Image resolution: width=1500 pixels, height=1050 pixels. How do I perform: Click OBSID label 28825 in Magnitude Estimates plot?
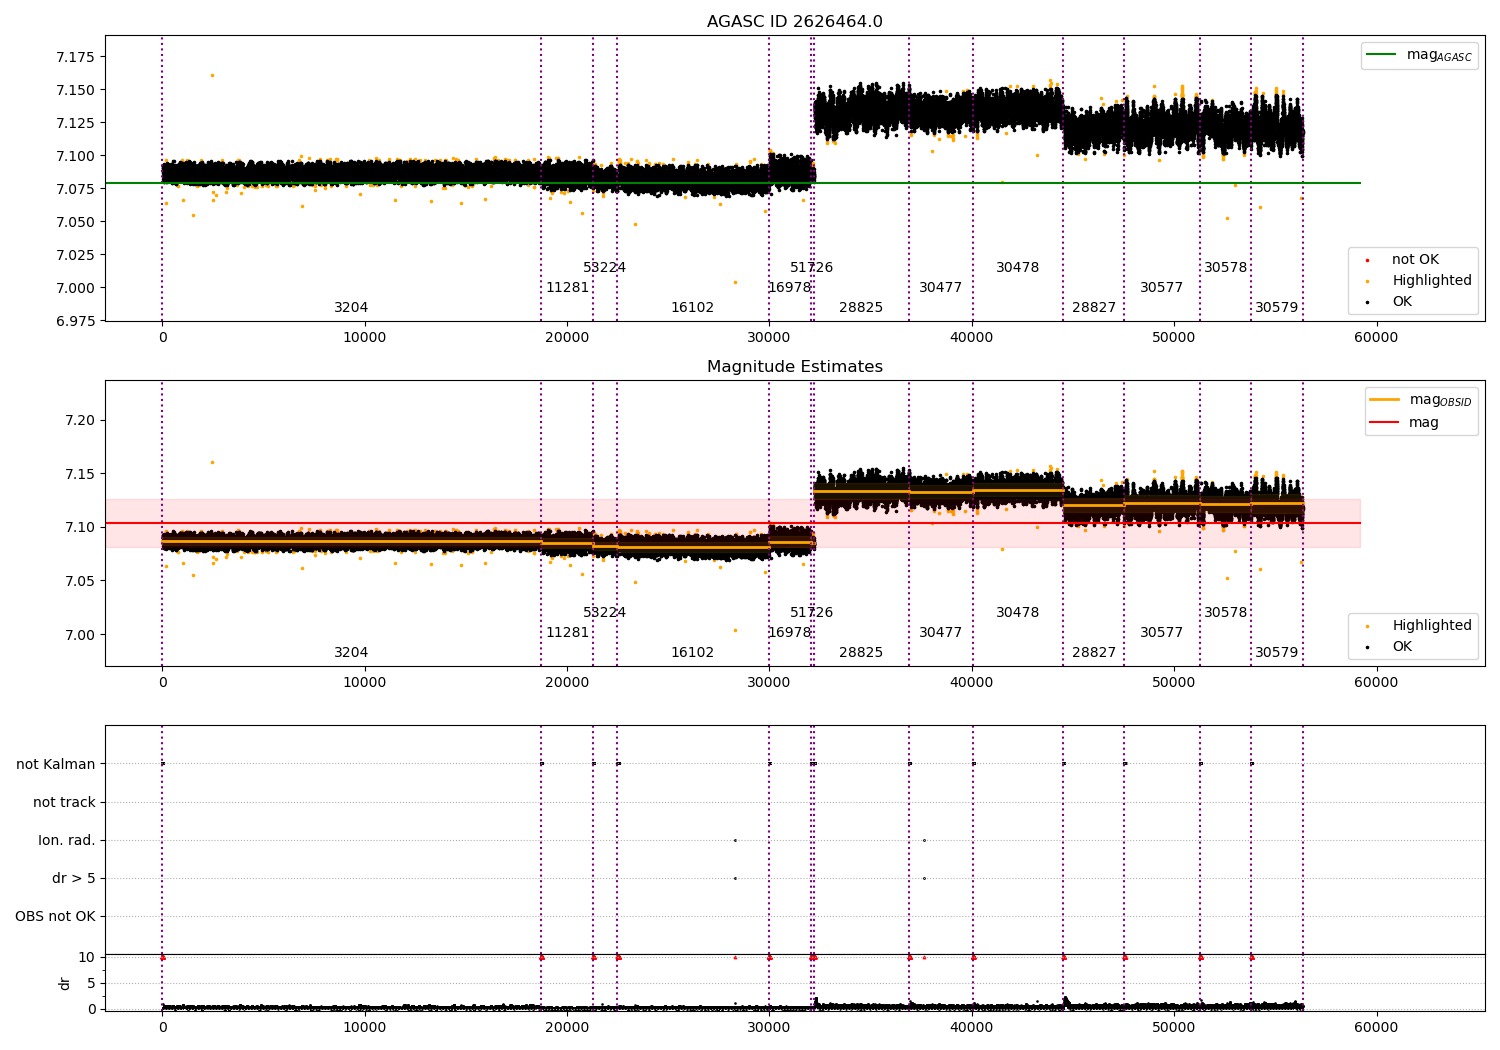[861, 653]
